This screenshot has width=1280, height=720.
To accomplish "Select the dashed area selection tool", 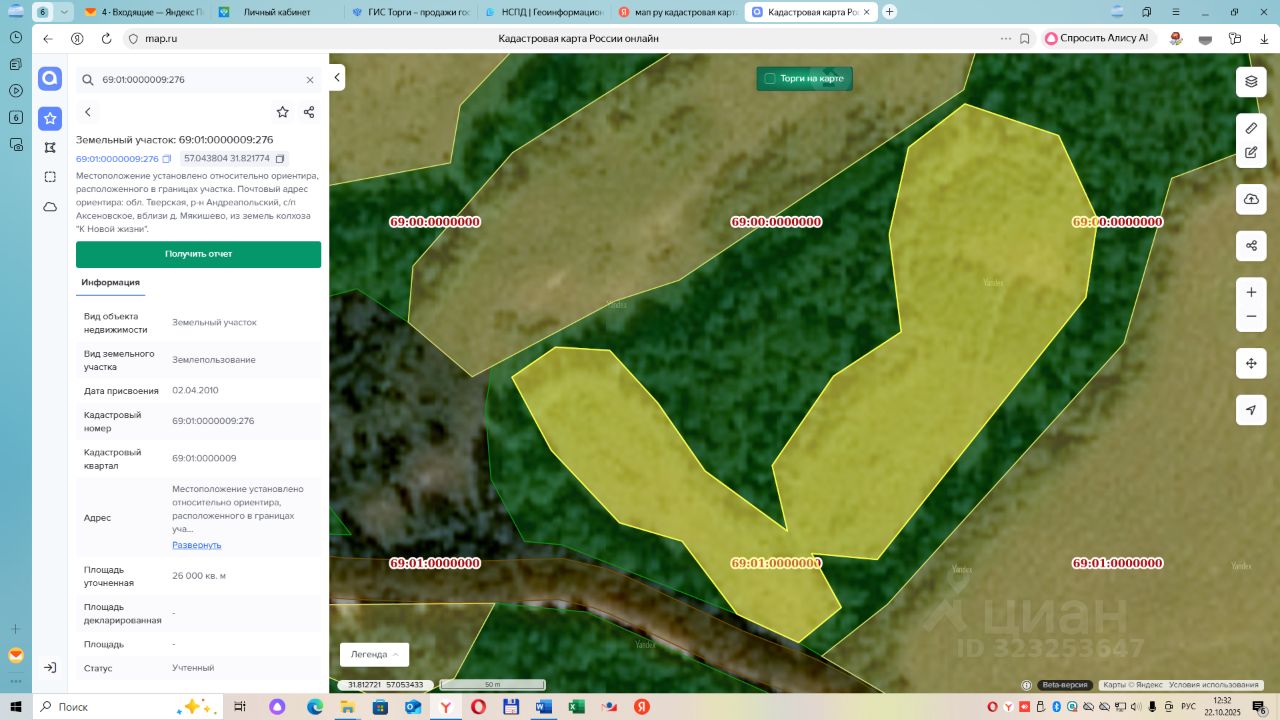I will (50, 177).
